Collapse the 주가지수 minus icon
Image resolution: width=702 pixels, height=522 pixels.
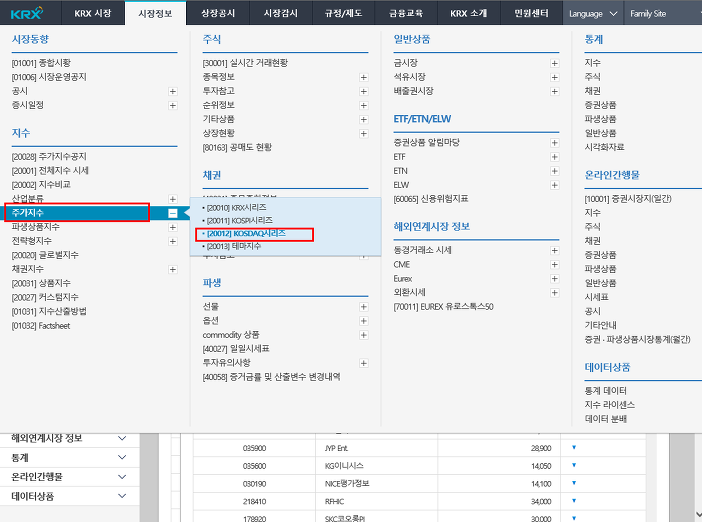point(172,213)
